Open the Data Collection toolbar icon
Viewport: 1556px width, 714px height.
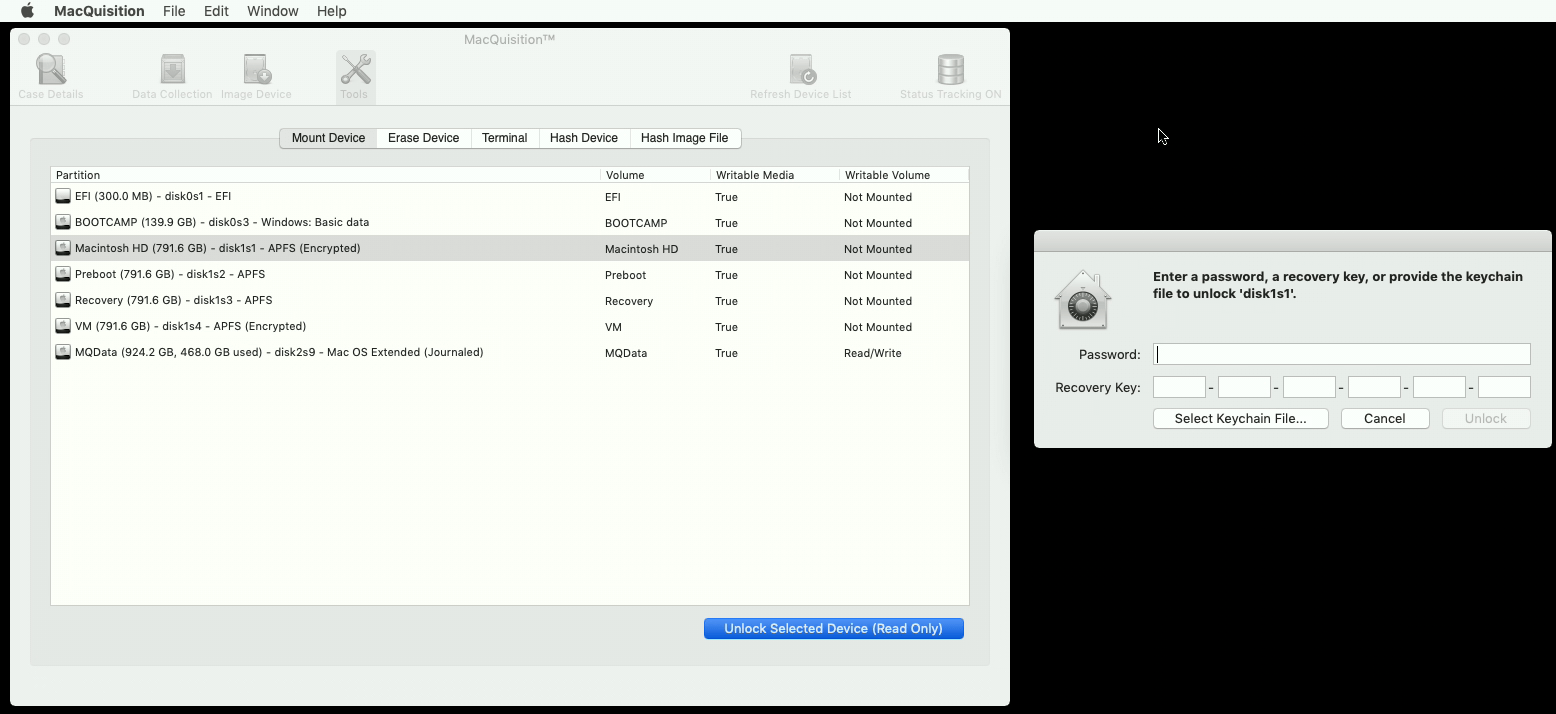coord(173,70)
